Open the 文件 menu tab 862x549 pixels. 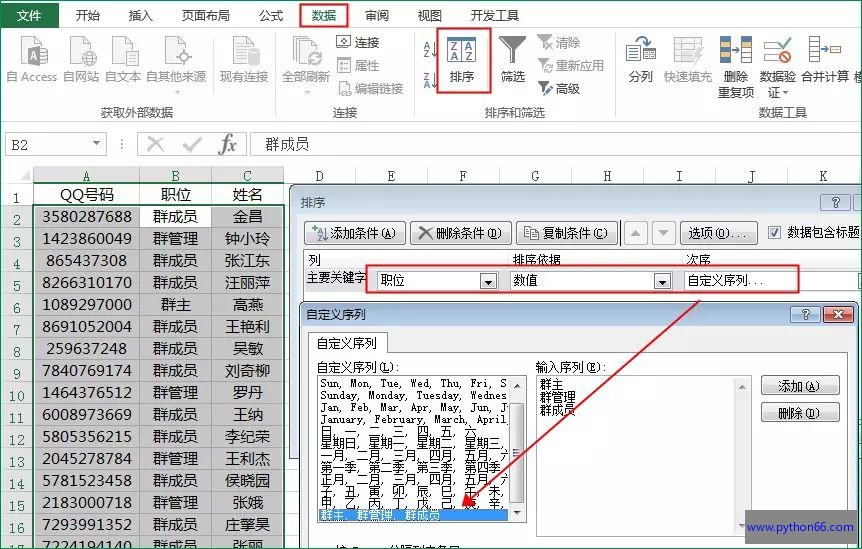[30, 15]
